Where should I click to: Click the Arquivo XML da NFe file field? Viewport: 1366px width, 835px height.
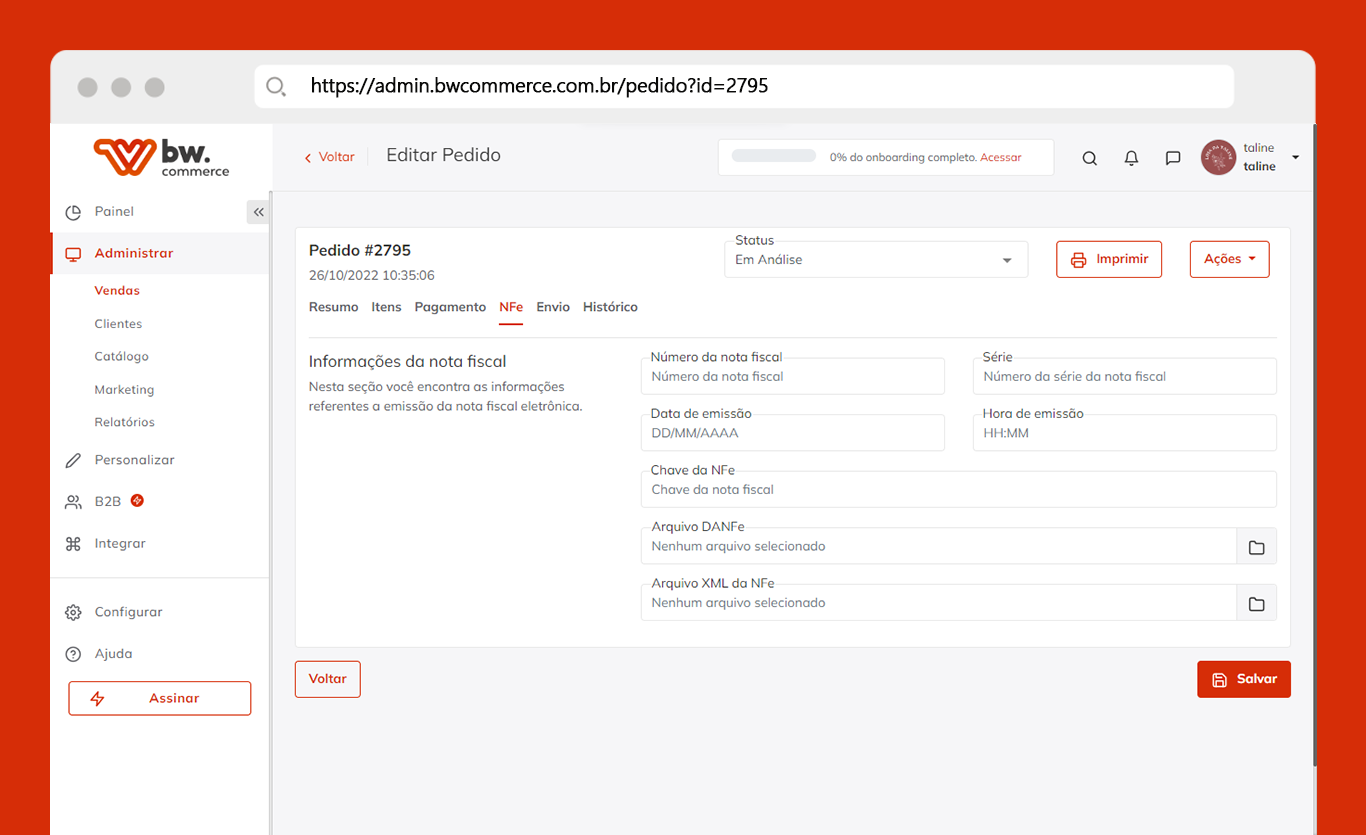(939, 604)
